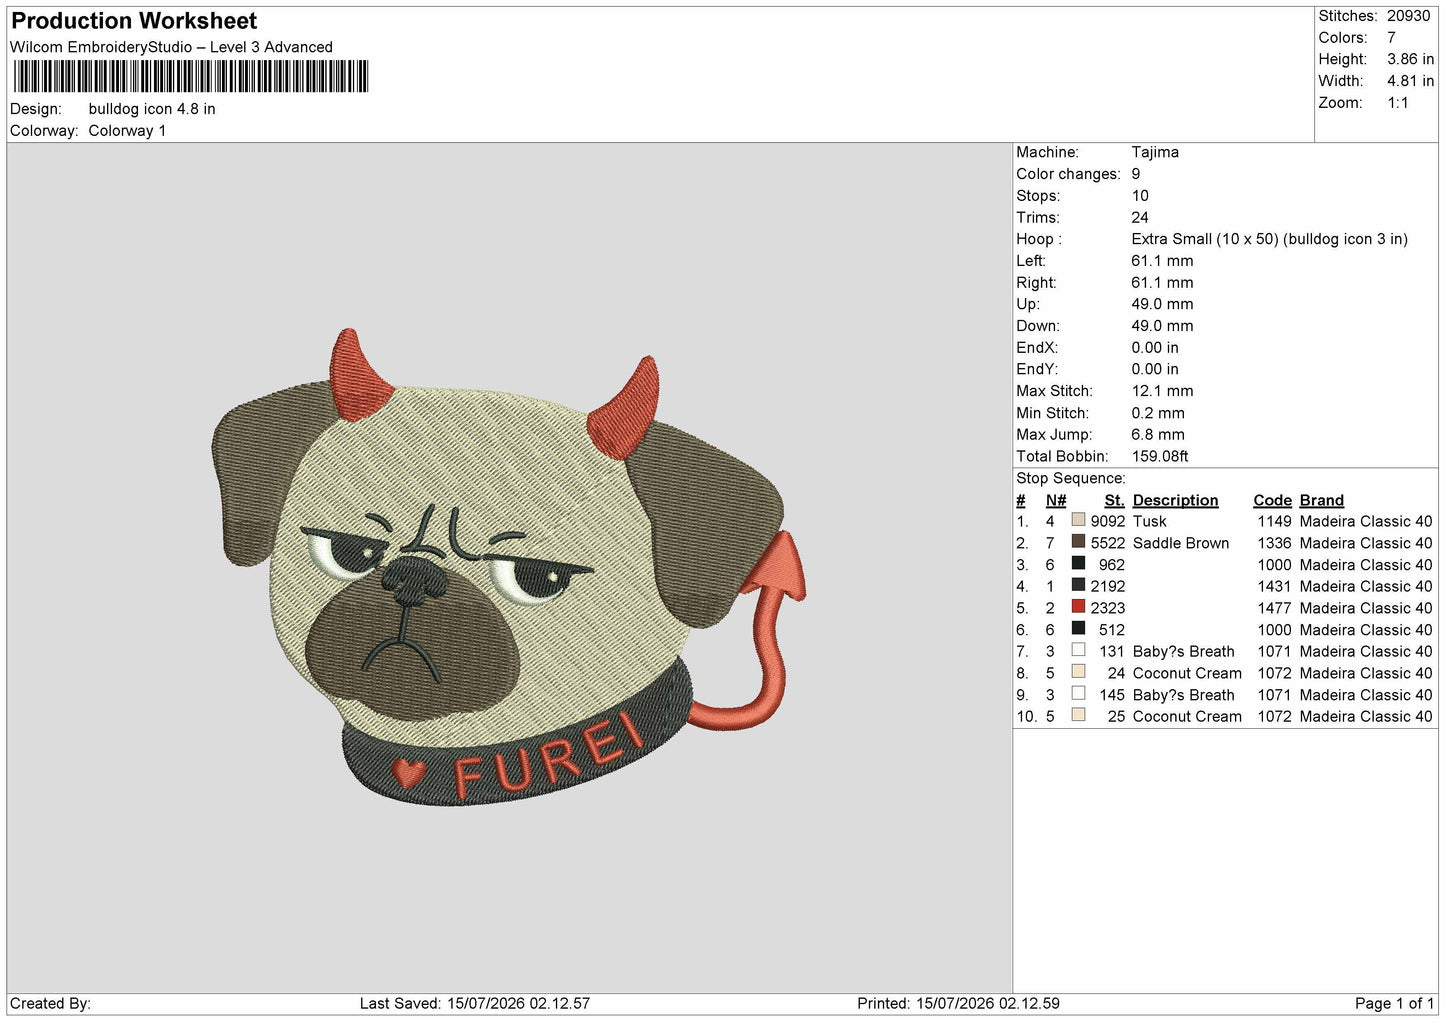Click the Description column header
Image resolution: width=1445 pixels, height=1021 pixels.
[x=1175, y=500]
